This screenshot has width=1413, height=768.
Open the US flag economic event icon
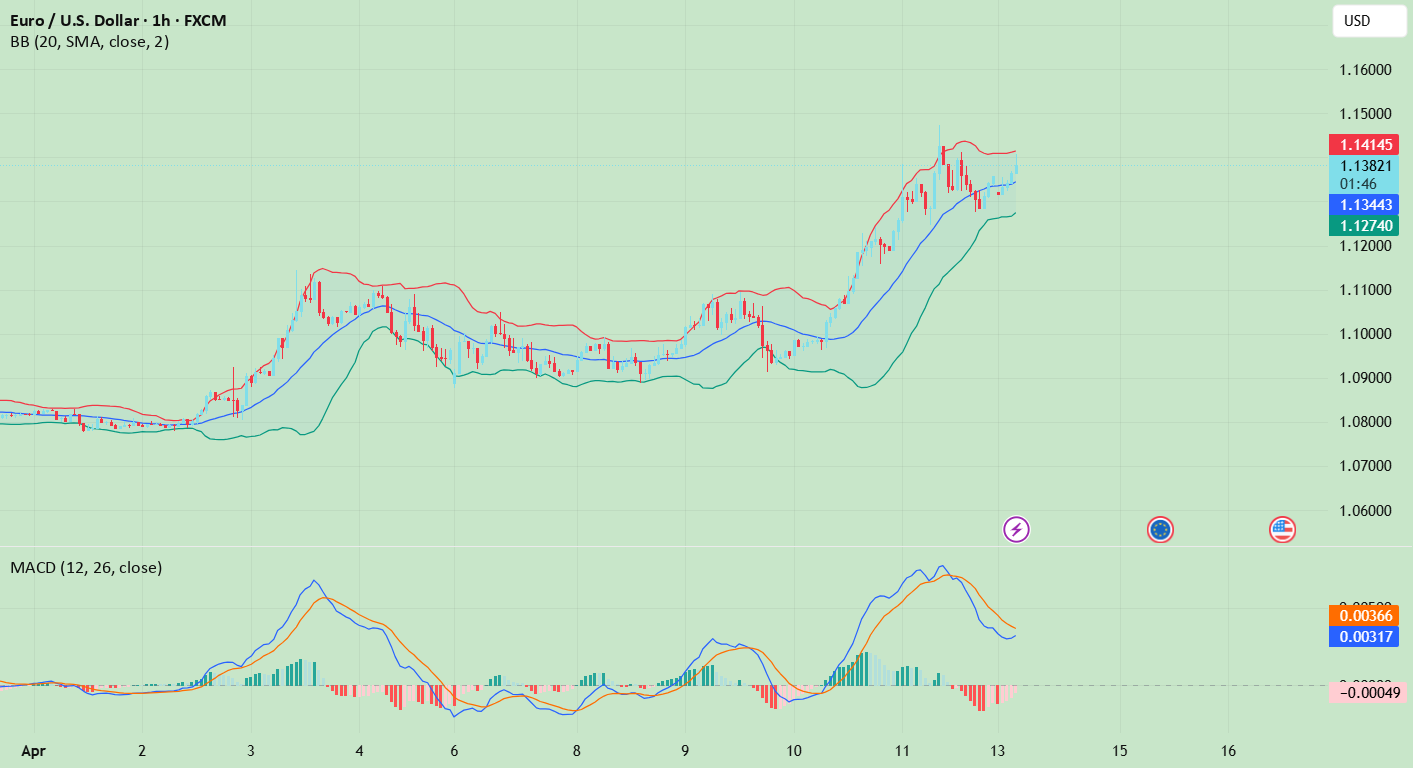[x=1283, y=529]
